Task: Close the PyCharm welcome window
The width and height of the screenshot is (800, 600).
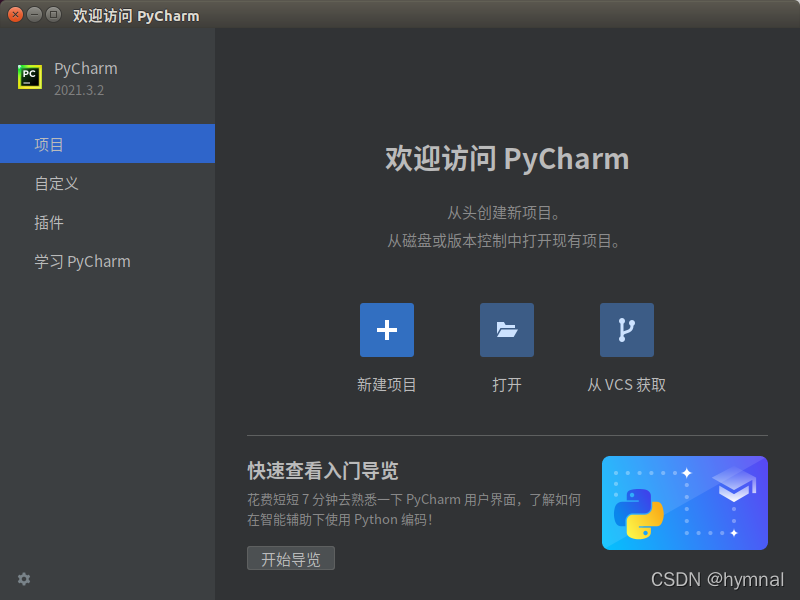Action: (x=15, y=14)
